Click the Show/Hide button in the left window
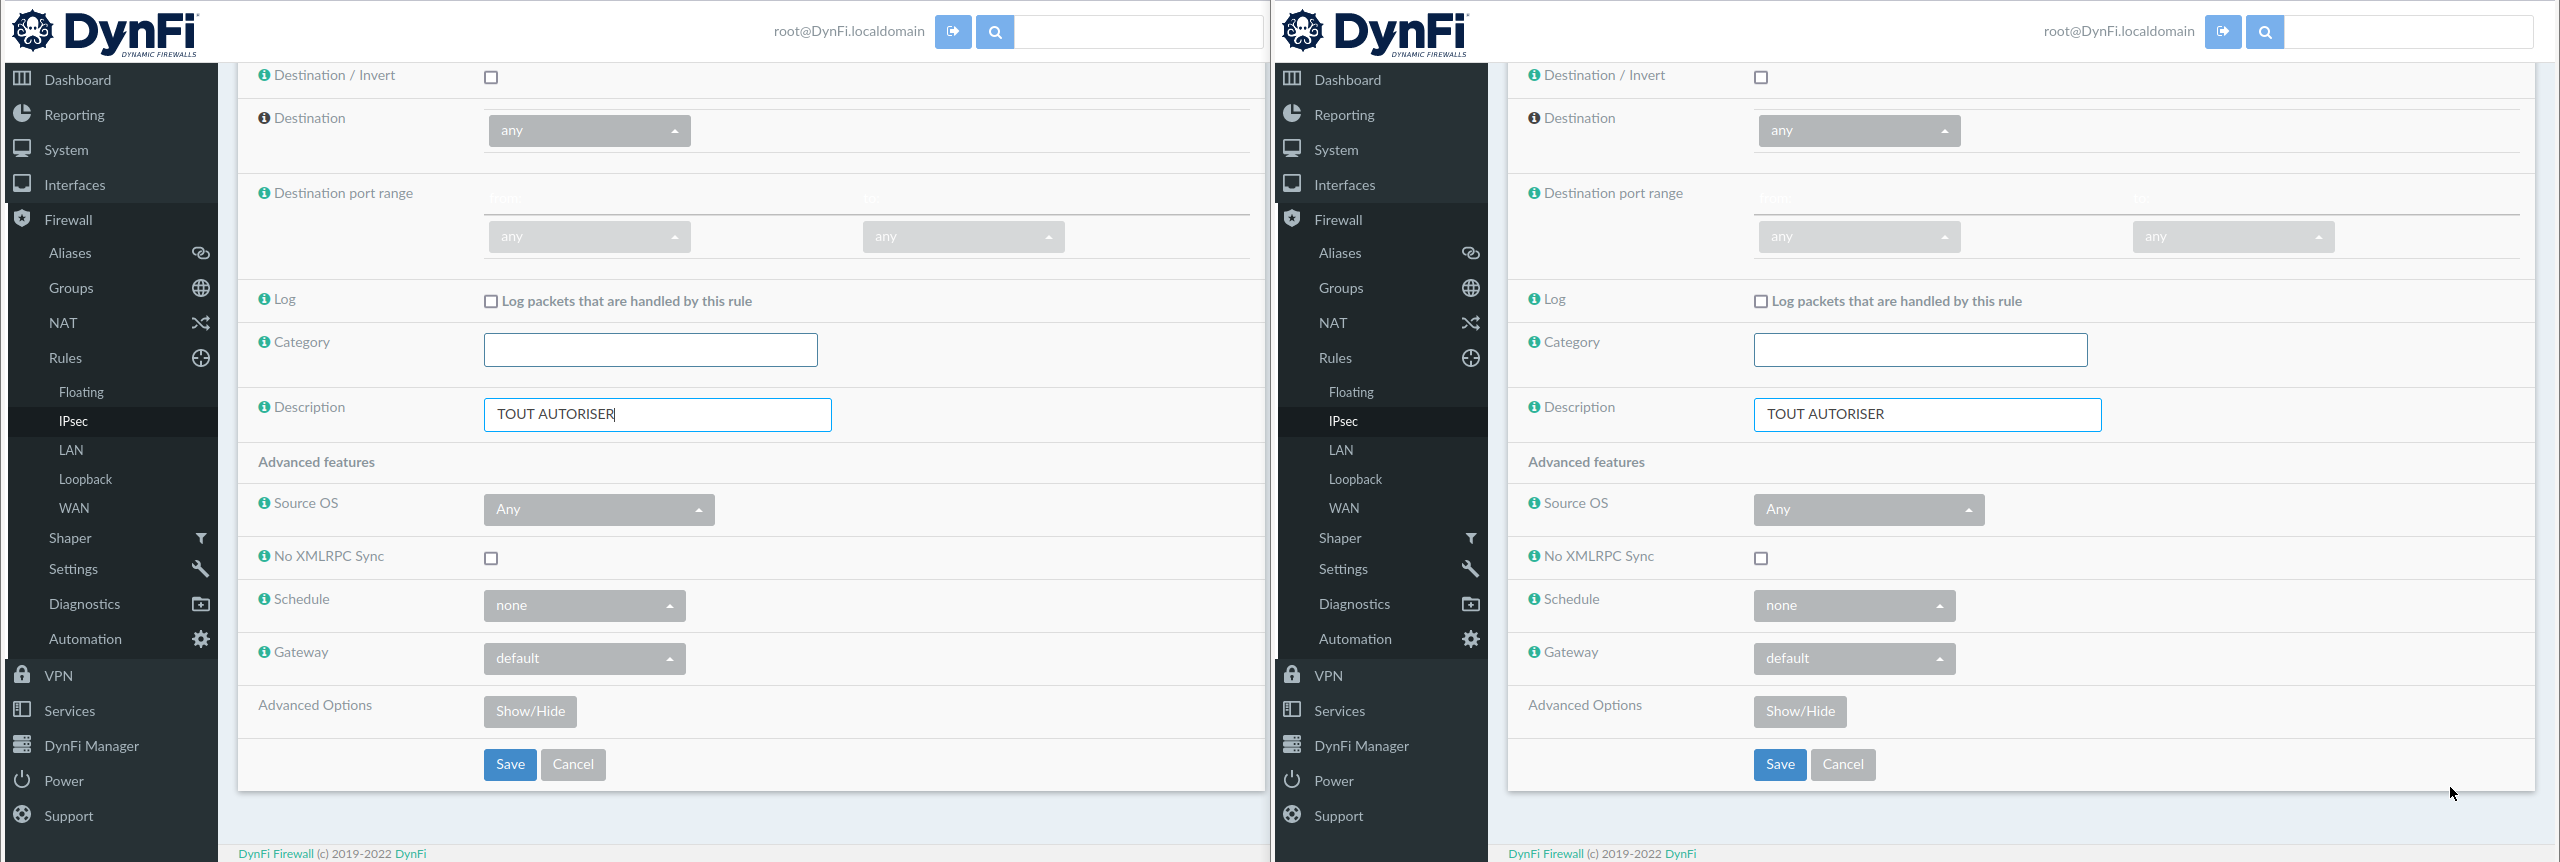The image size is (2560, 862). pyautogui.click(x=530, y=712)
